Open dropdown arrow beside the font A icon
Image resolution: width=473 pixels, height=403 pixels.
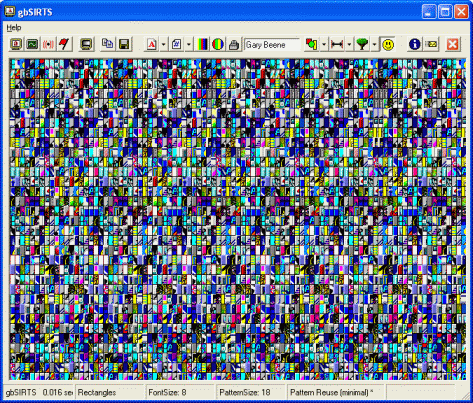[x=163, y=44]
